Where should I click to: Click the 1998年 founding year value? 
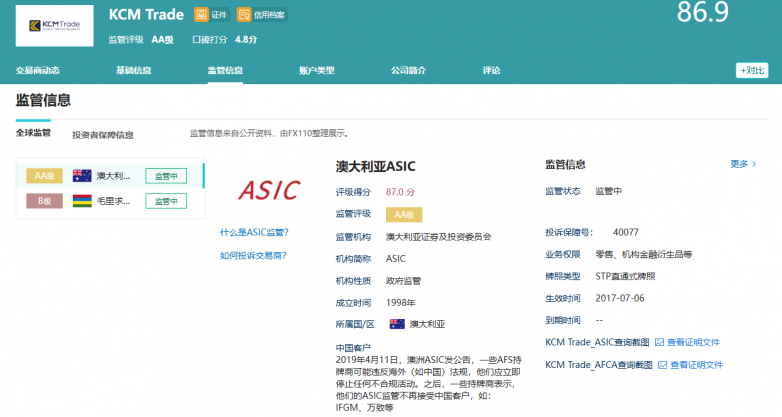pyautogui.click(x=400, y=303)
